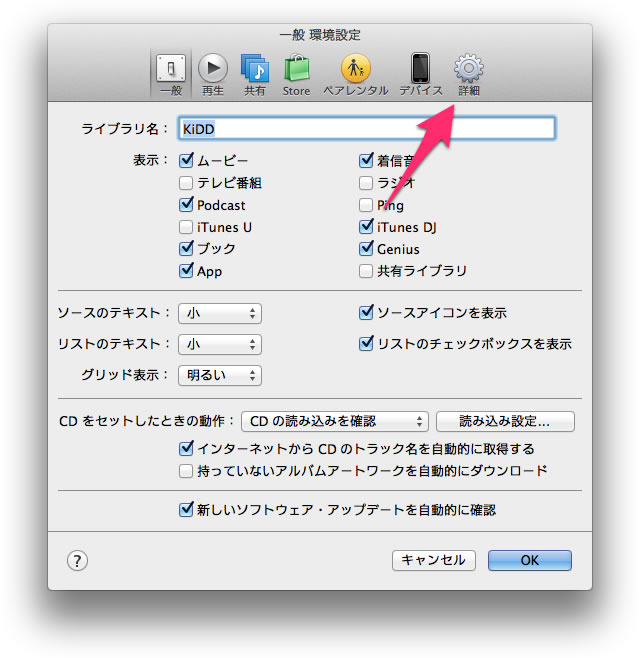640x658 pixels.
Task: Enable automatic album artwork download checkbox
Action: [x=186, y=471]
